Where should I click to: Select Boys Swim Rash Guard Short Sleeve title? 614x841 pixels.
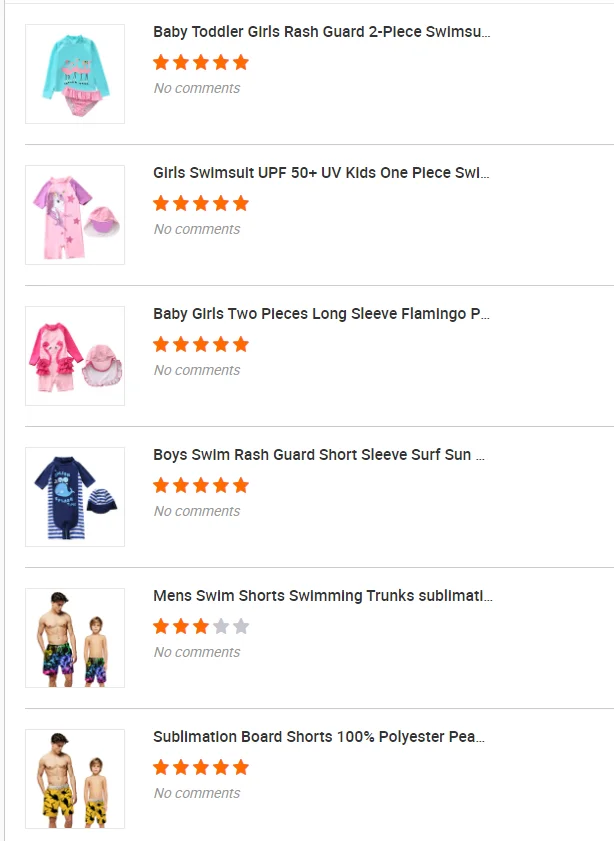[319, 455]
